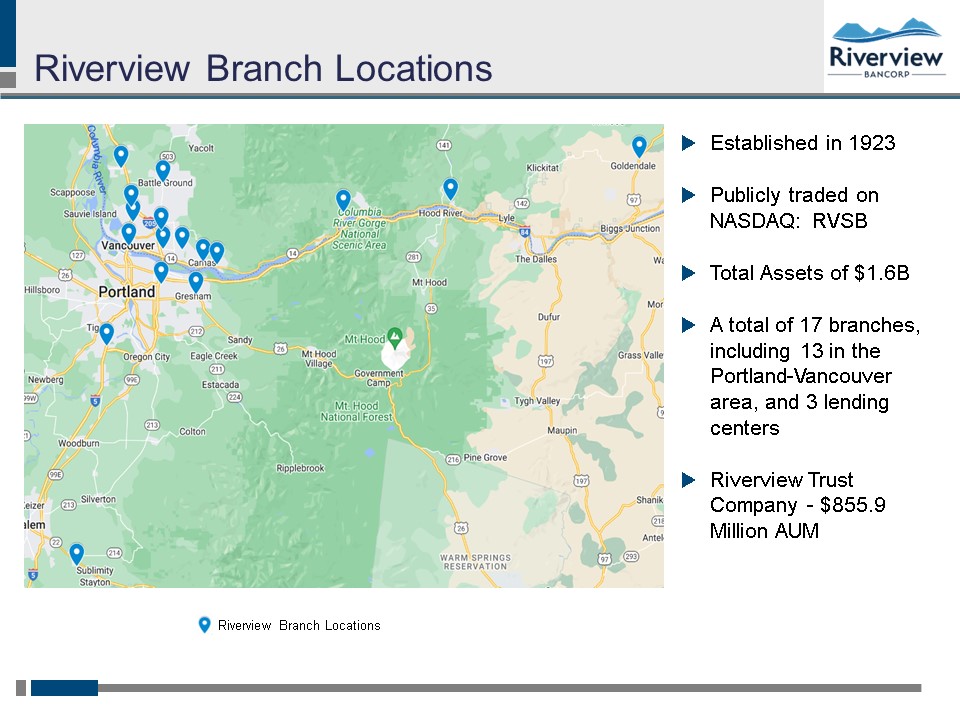Click the Estacada town label

pos(220,384)
